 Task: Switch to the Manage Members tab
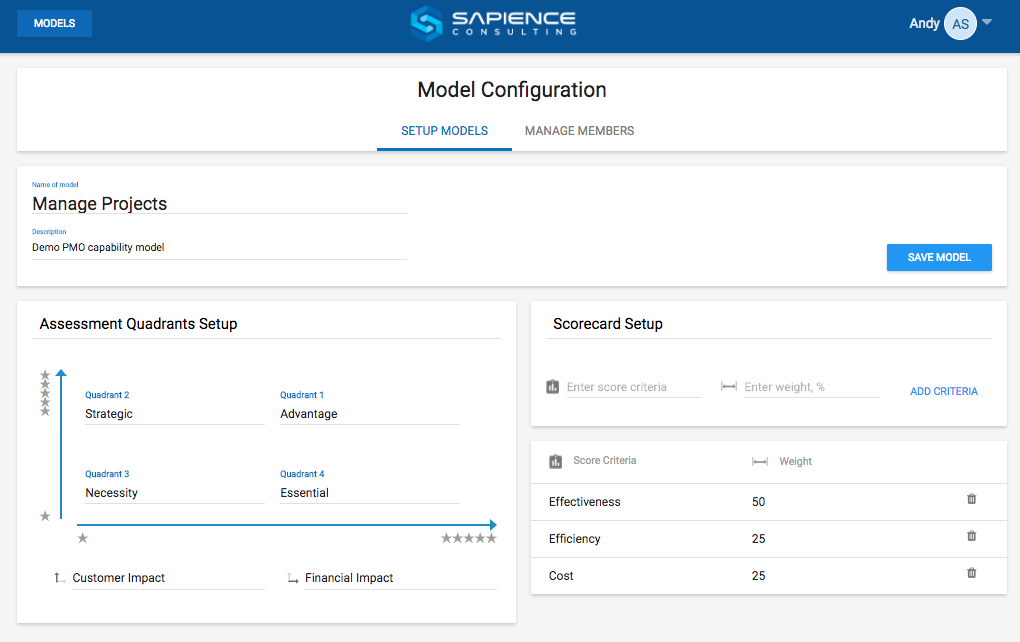click(579, 131)
